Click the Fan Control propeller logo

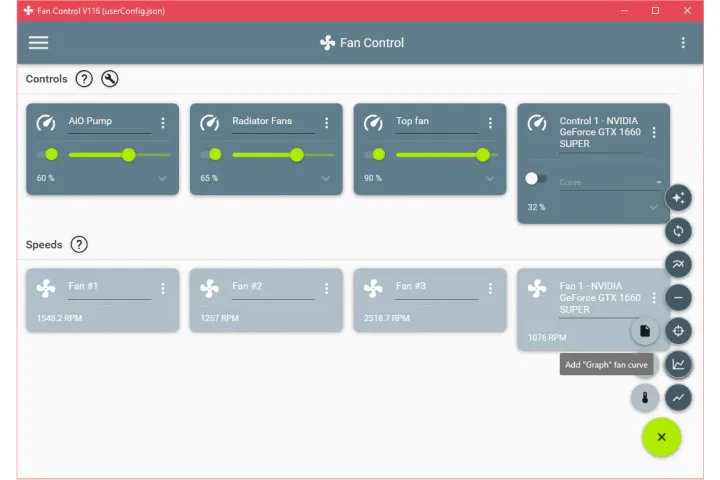coord(327,43)
